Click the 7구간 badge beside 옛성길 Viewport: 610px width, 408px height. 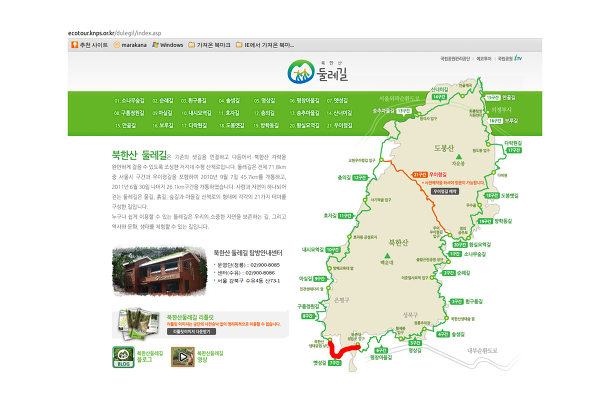pyautogui.click(x=335, y=363)
